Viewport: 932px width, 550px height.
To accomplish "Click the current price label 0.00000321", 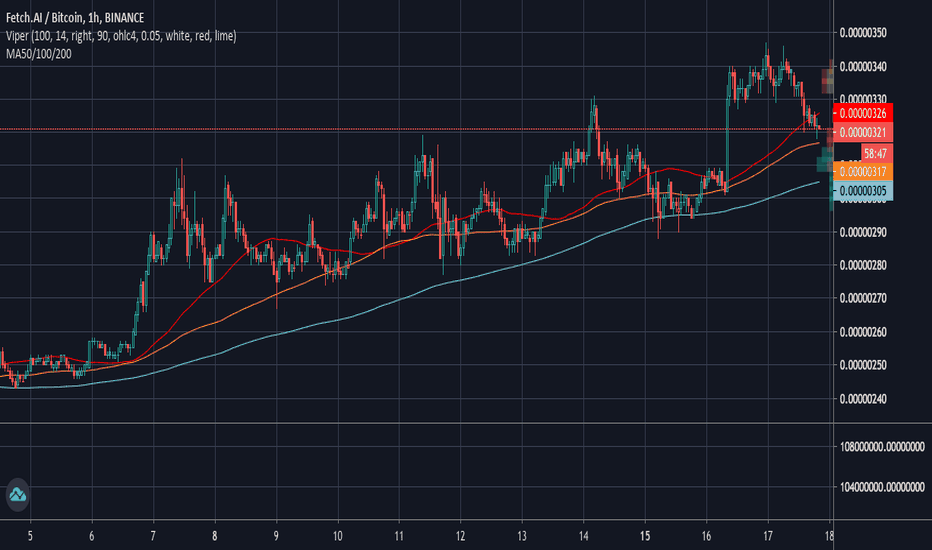I will pos(863,132).
